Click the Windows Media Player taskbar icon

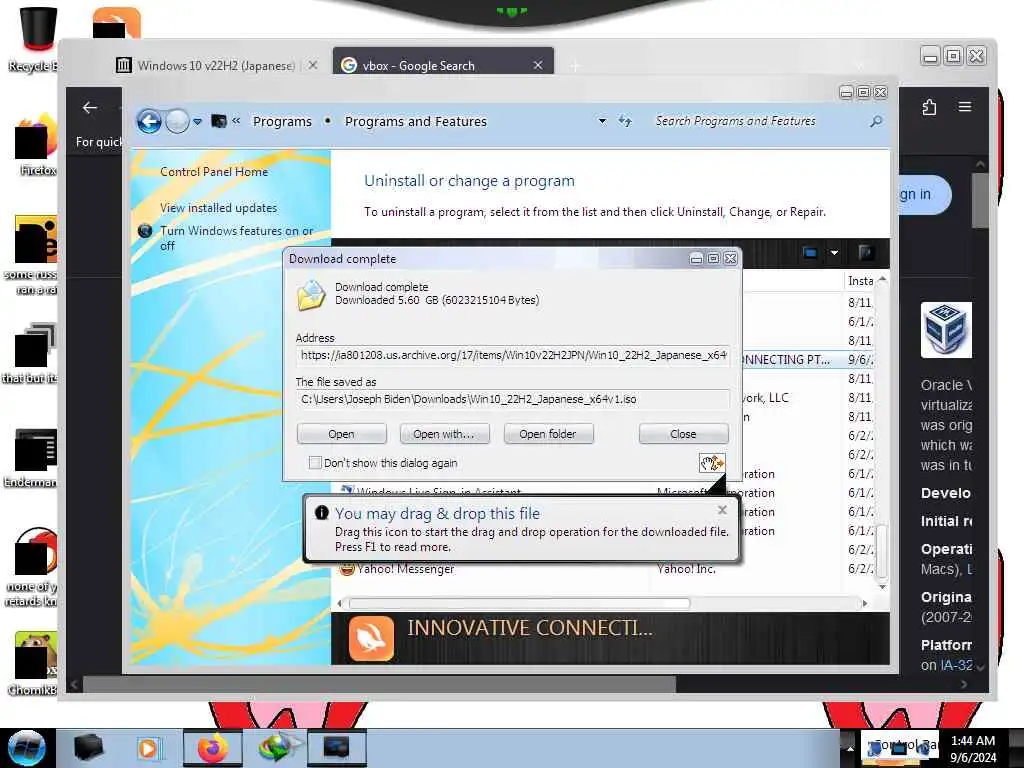click(148, 748)
